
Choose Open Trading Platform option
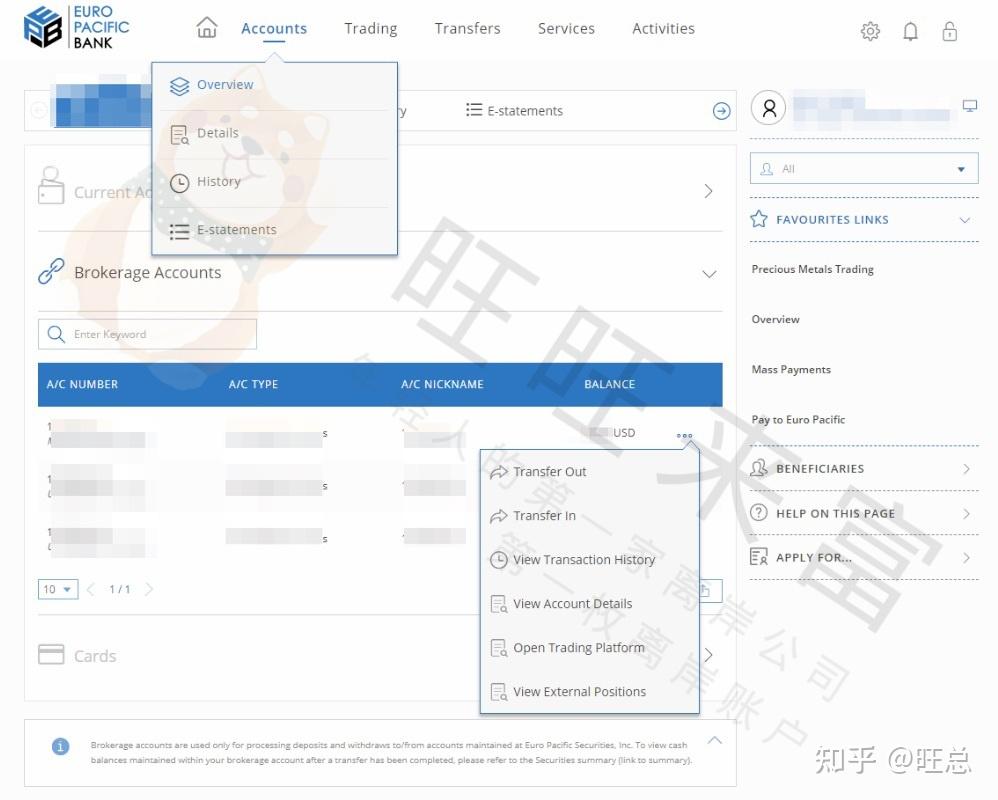589,647
